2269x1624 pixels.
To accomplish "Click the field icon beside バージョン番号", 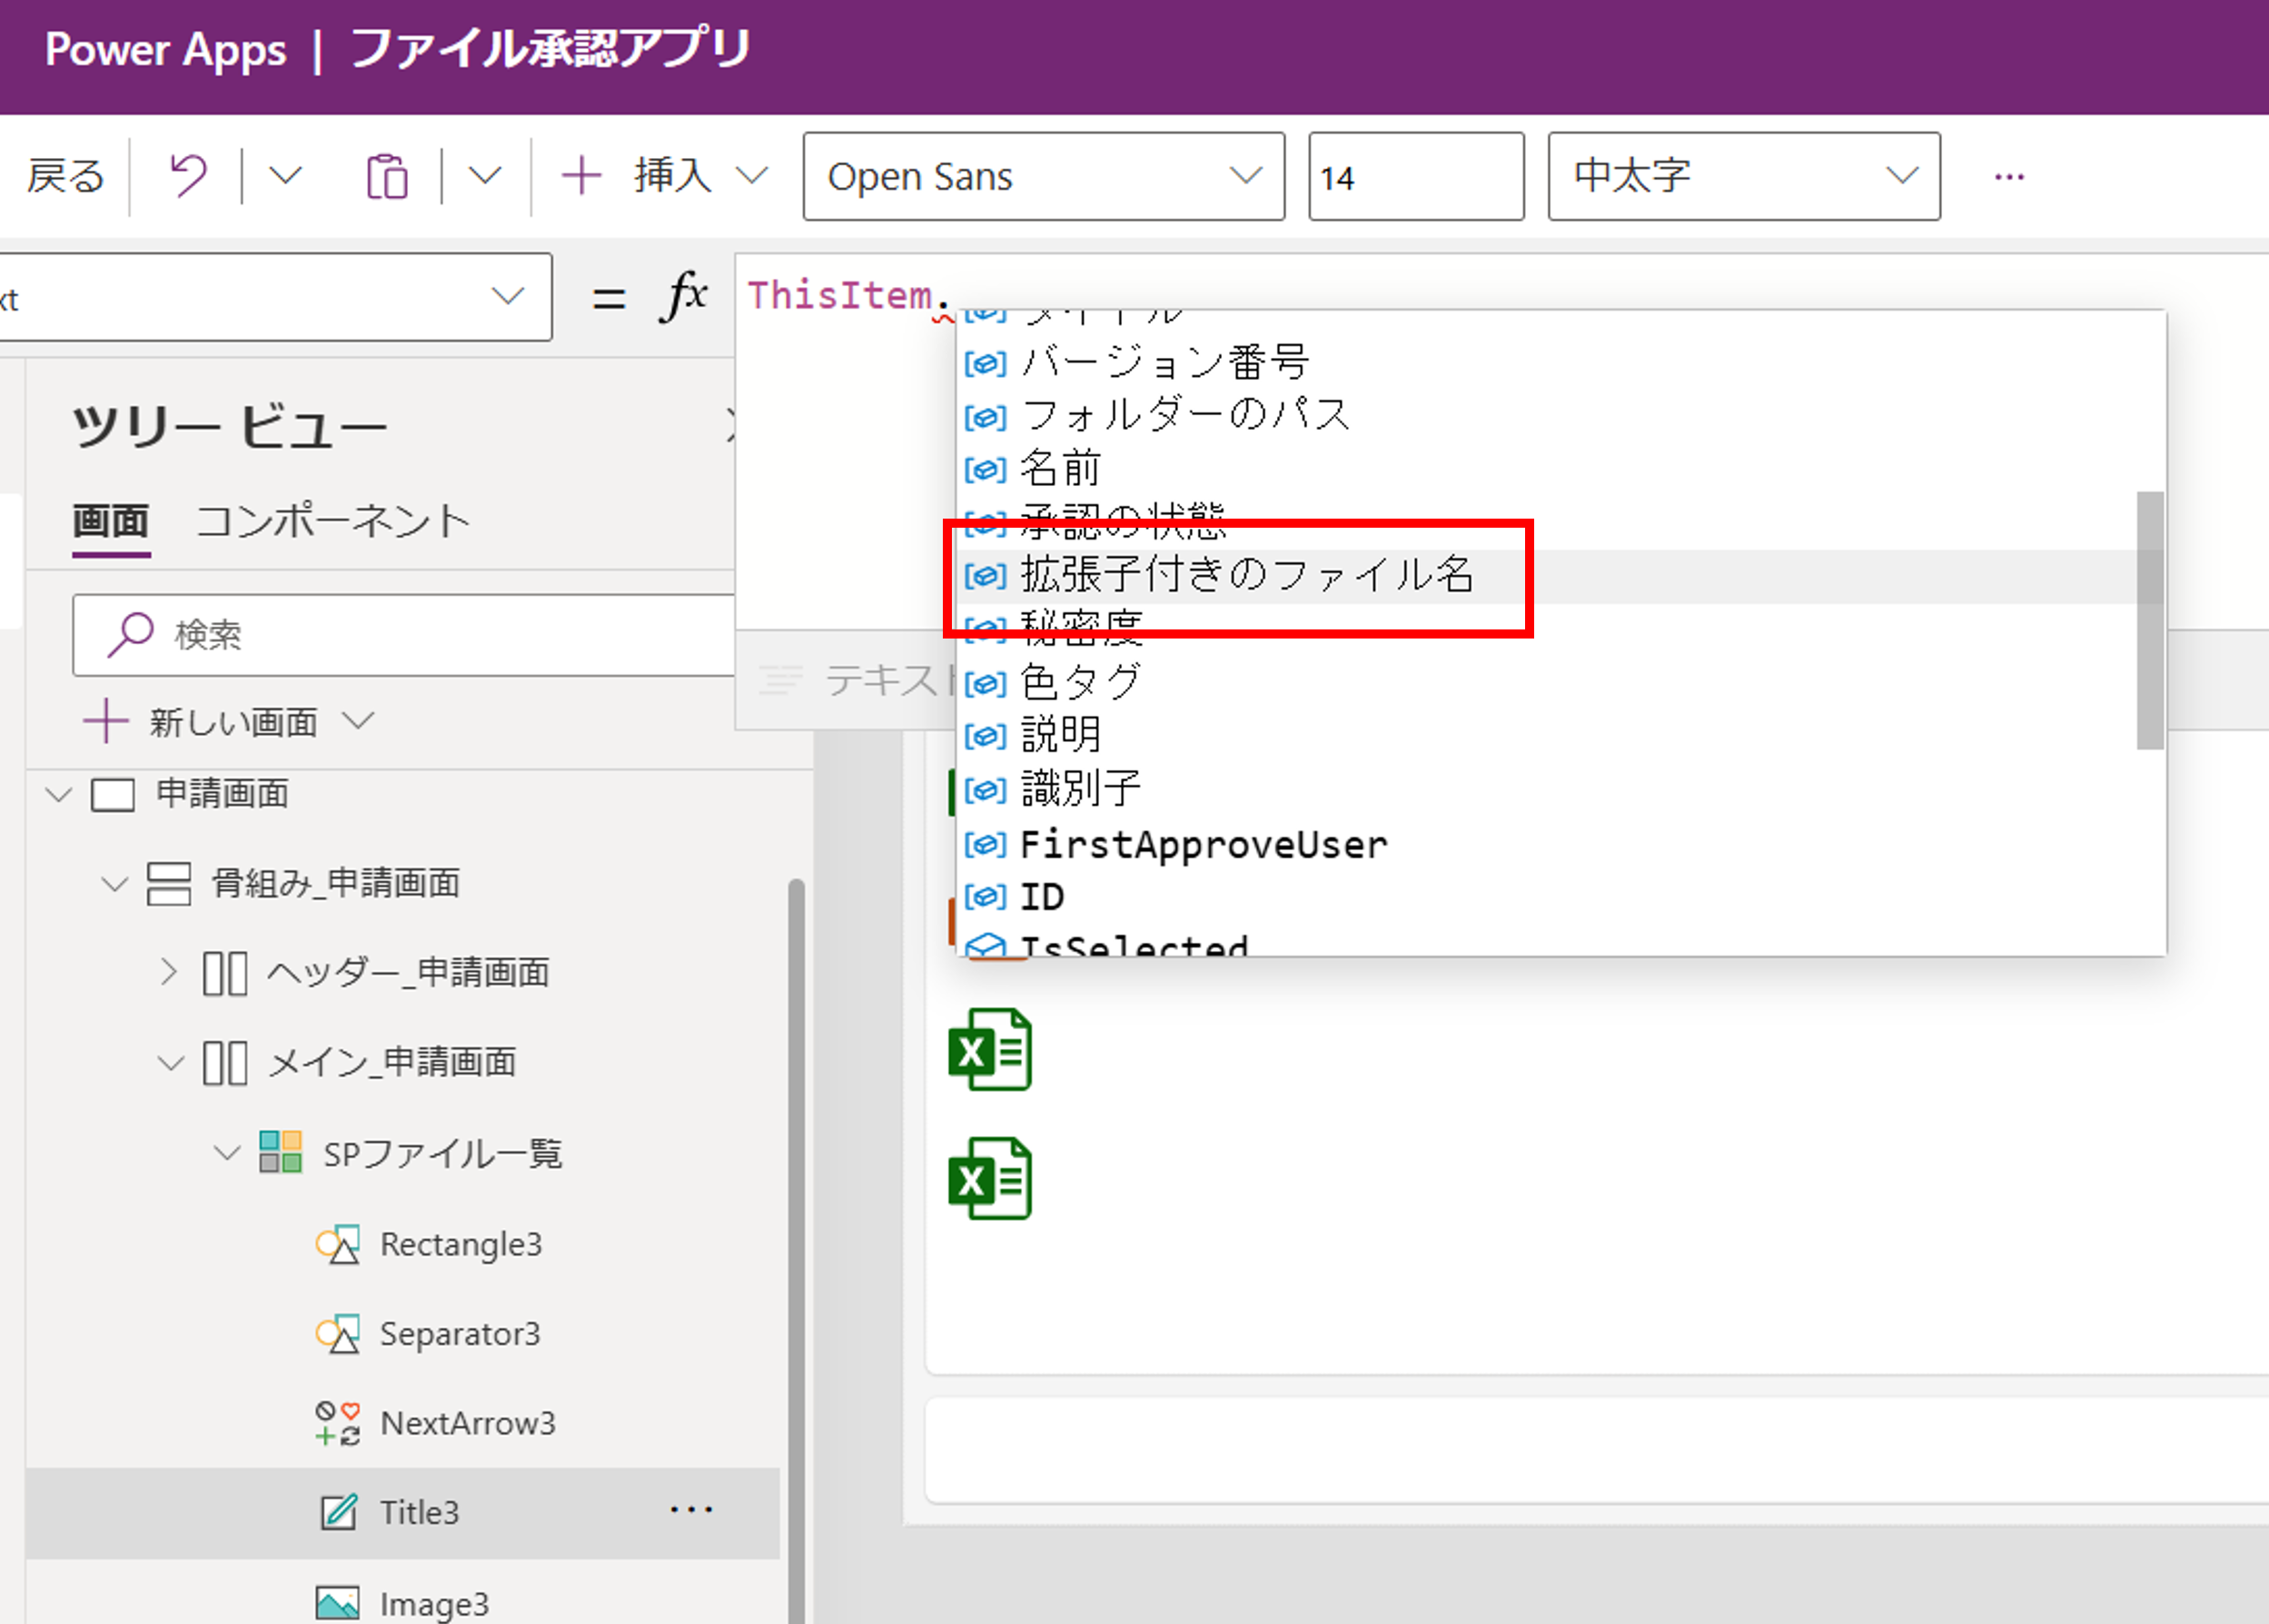I will point(985,364).
